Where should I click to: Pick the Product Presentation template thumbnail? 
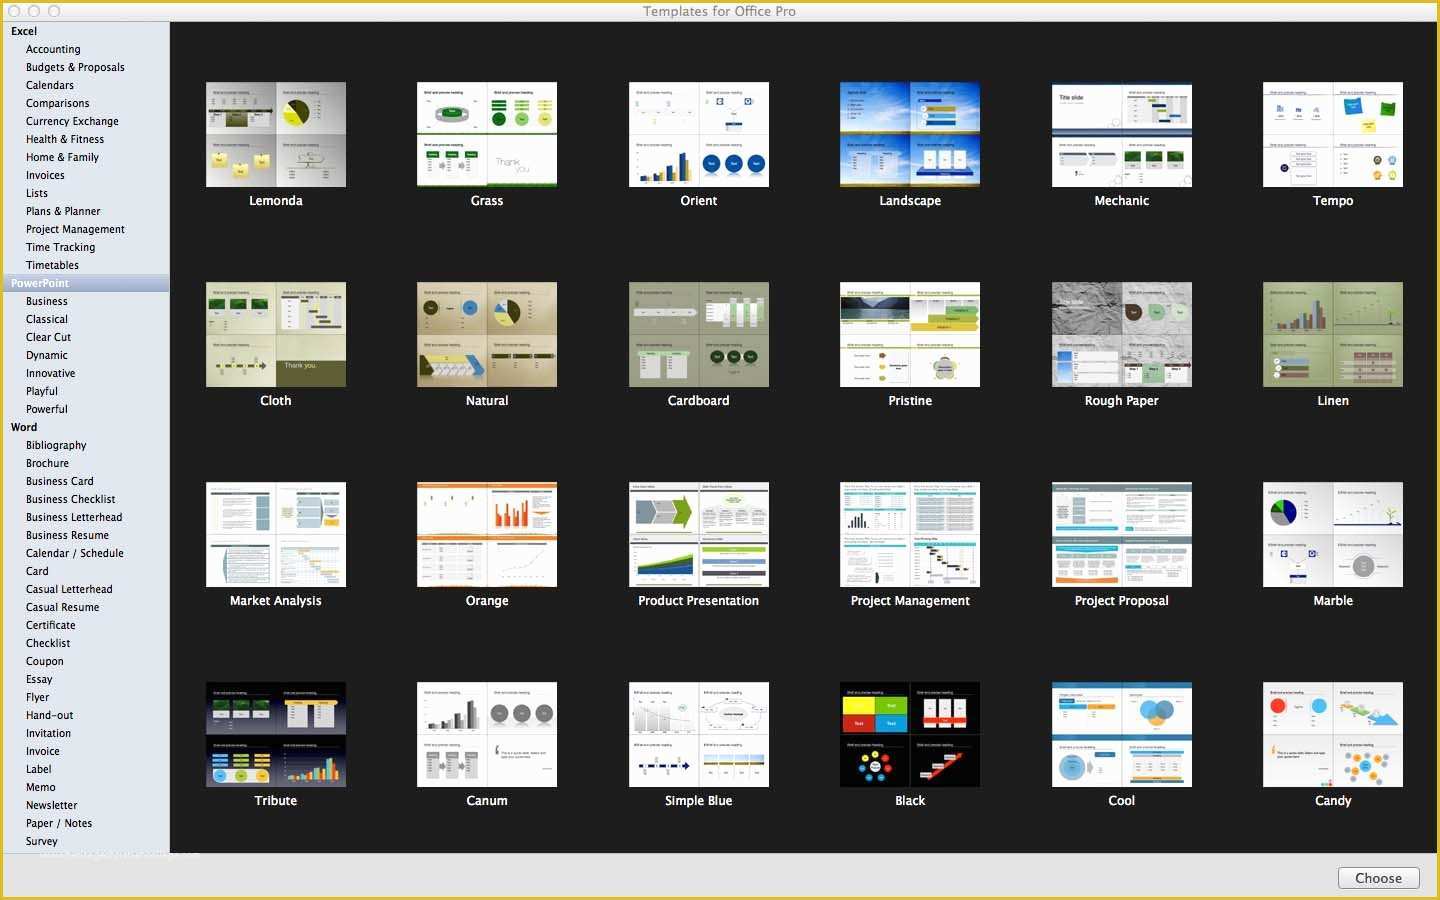(699, 534)
